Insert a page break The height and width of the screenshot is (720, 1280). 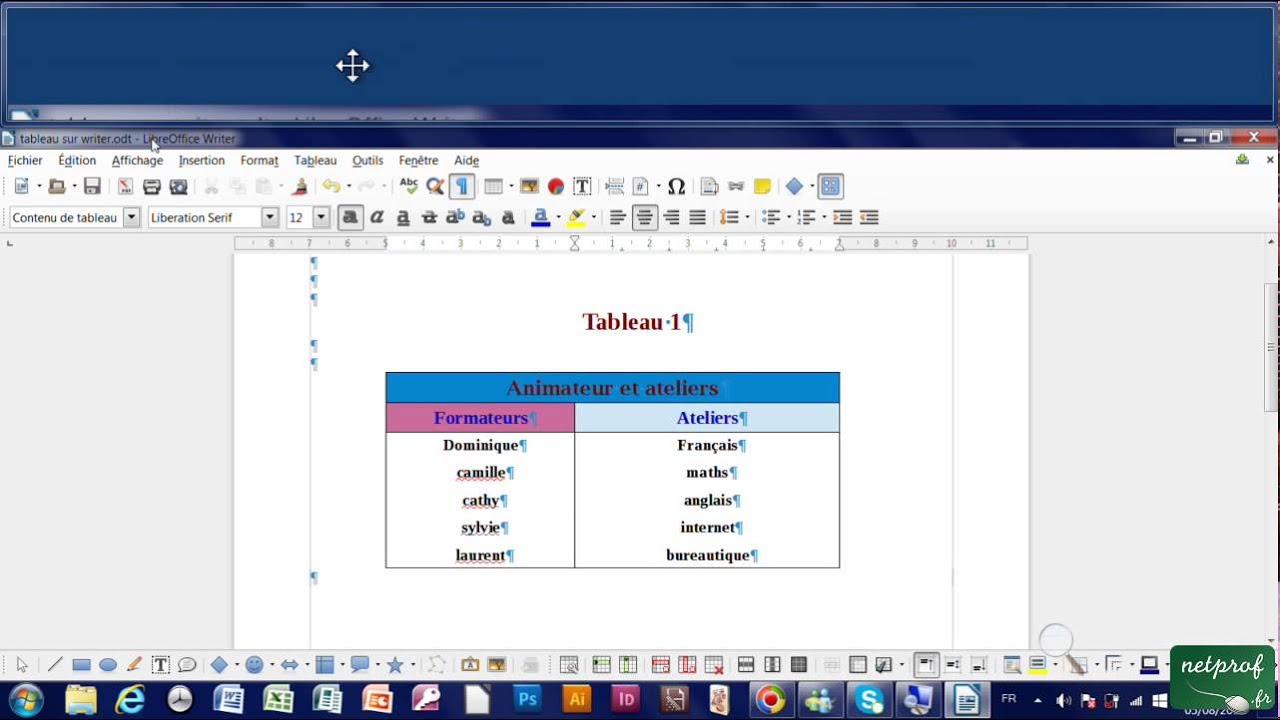click(615, 186)
